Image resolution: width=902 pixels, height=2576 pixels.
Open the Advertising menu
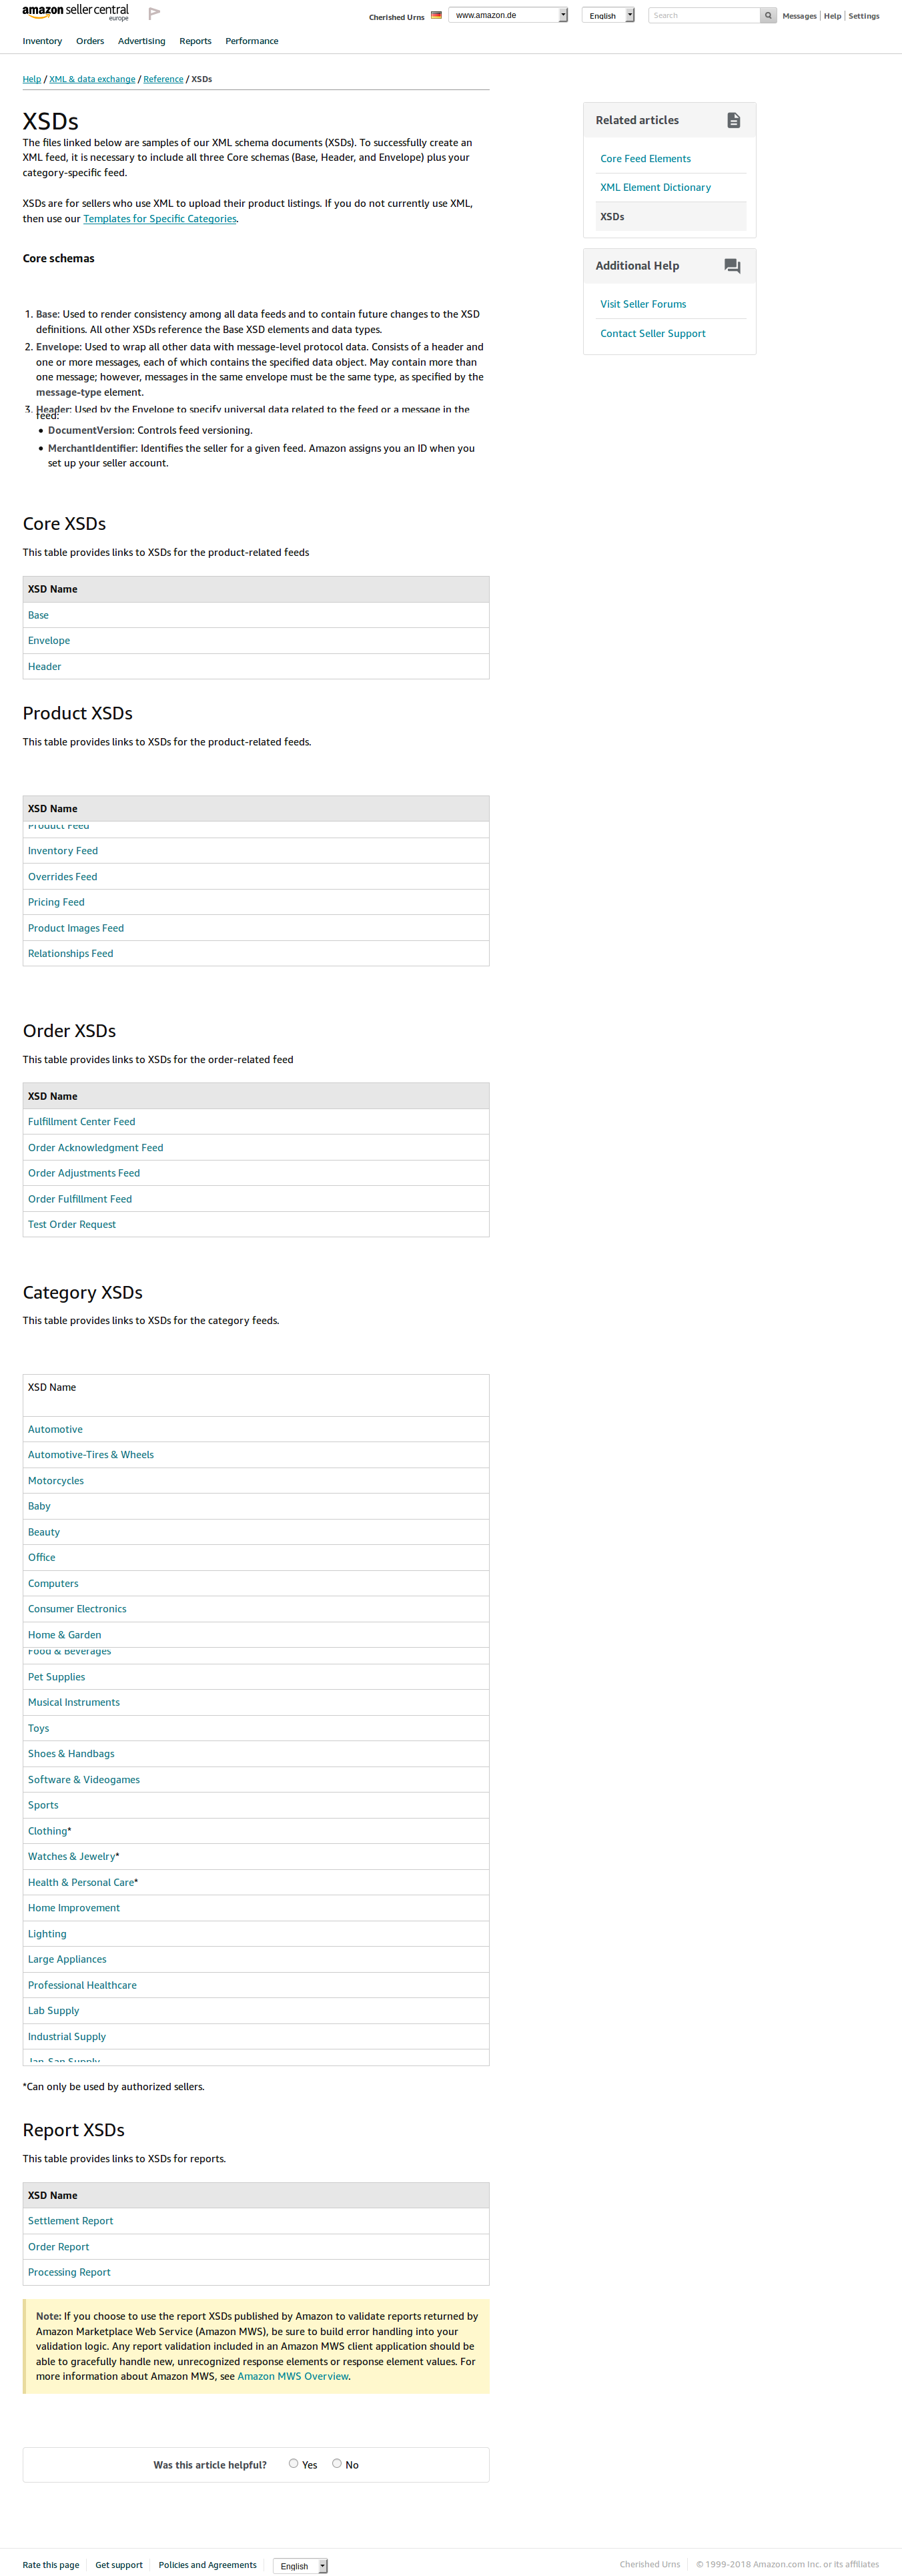[141, 41]
